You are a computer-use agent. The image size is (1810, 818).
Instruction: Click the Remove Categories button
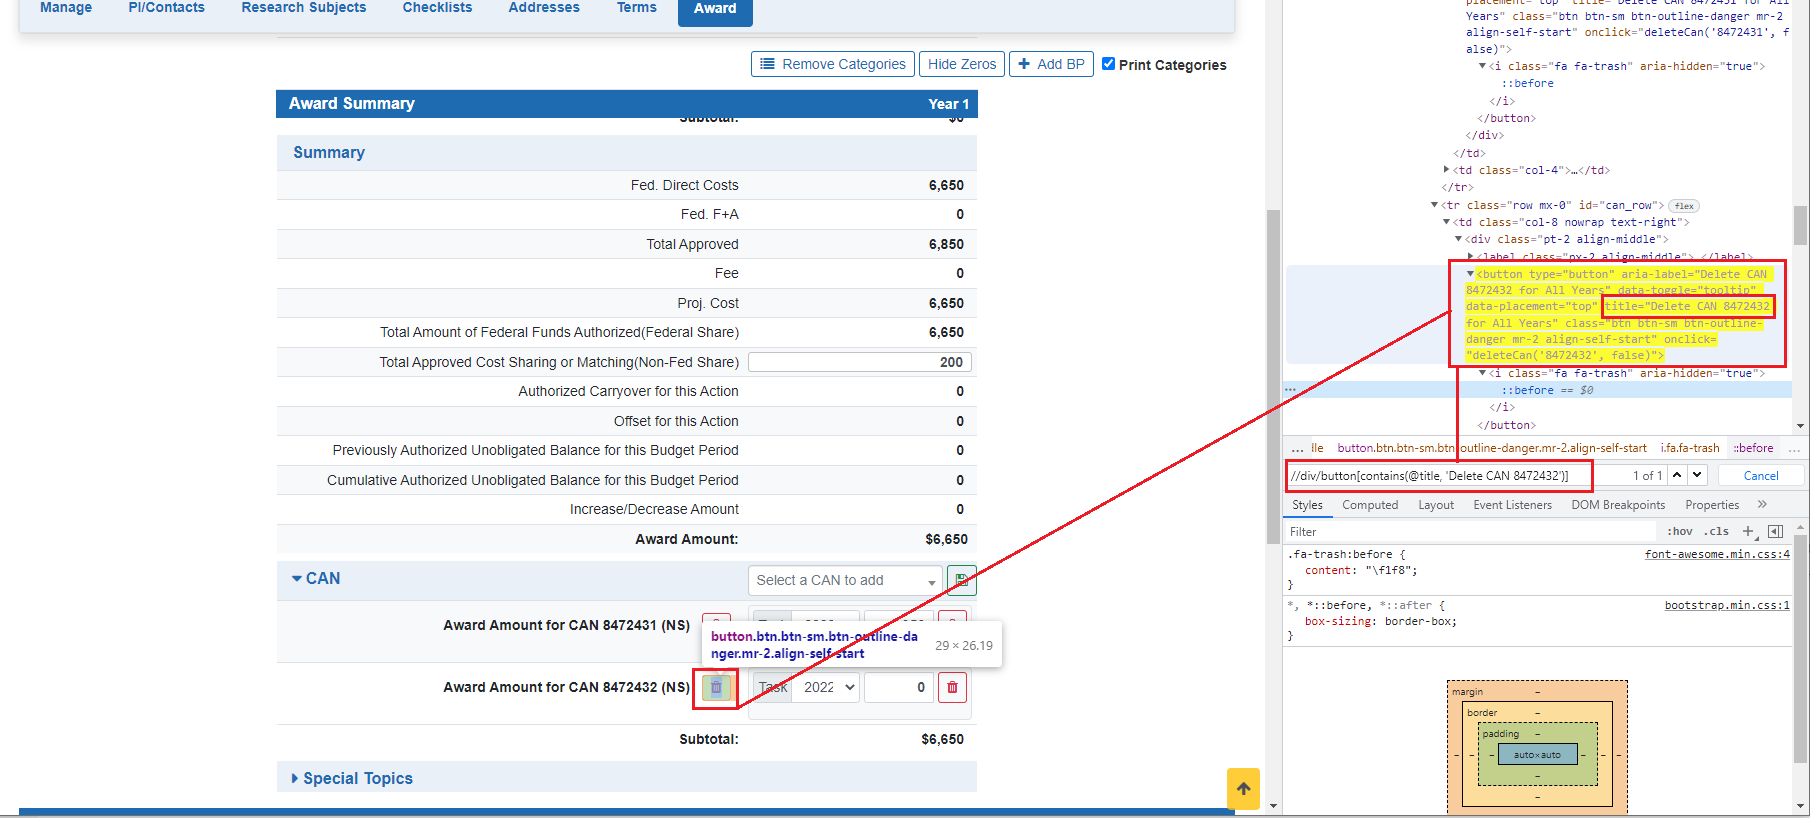click(x=833, y=64)
